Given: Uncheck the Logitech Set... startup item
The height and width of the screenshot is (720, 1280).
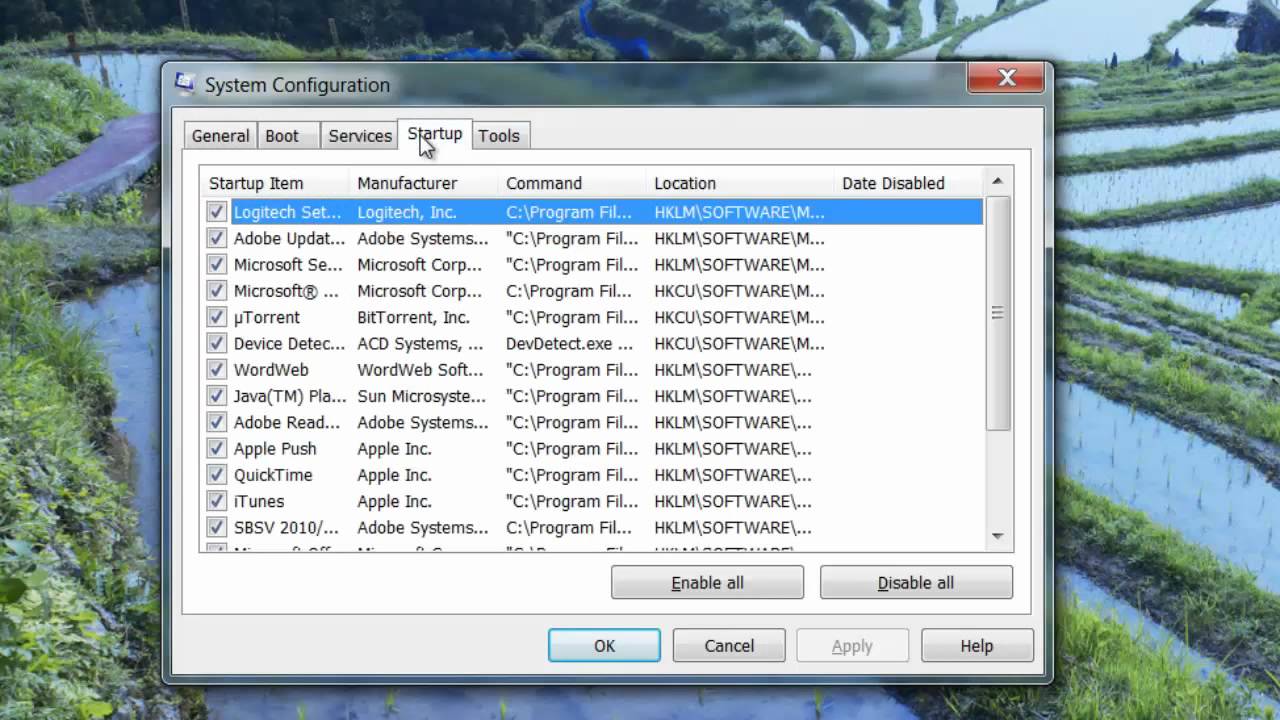Looking at the screenshot, I should [216, 212].
